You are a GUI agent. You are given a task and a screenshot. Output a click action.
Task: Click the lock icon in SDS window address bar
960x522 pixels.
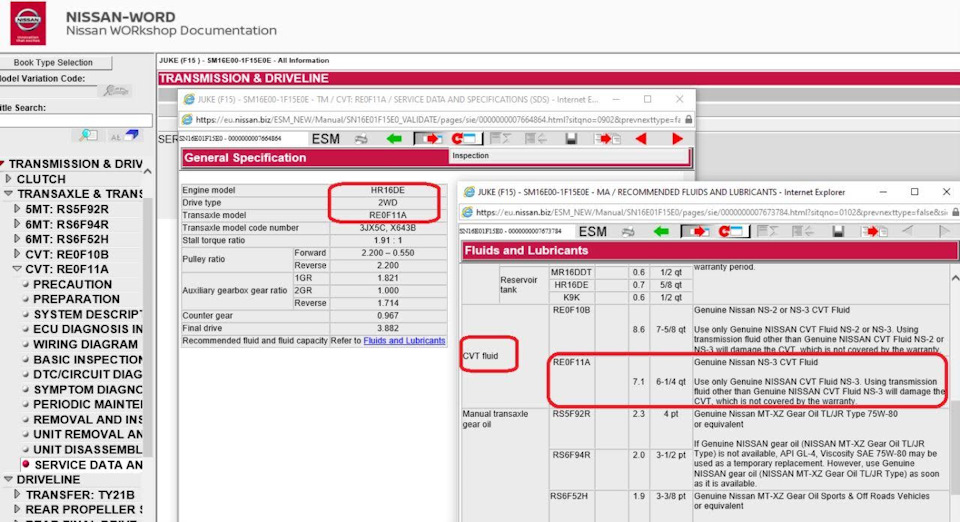(x=688, y=119)
